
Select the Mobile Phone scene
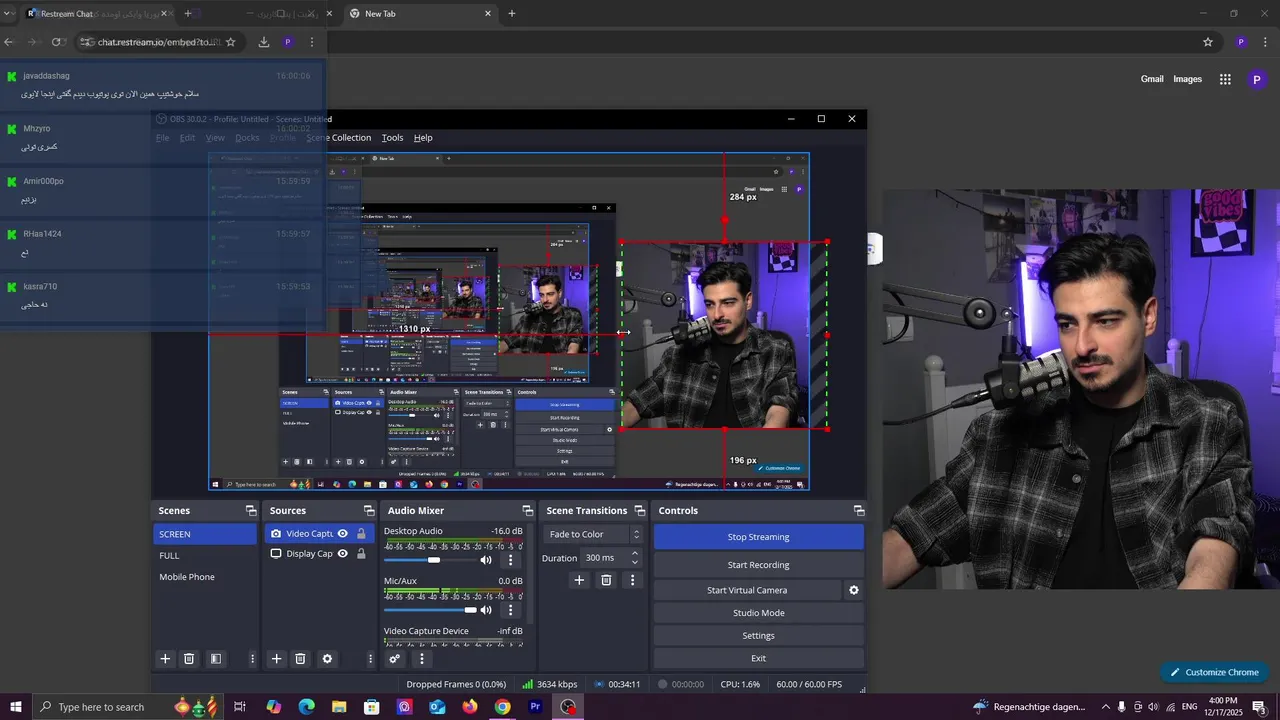coord(205,577)
